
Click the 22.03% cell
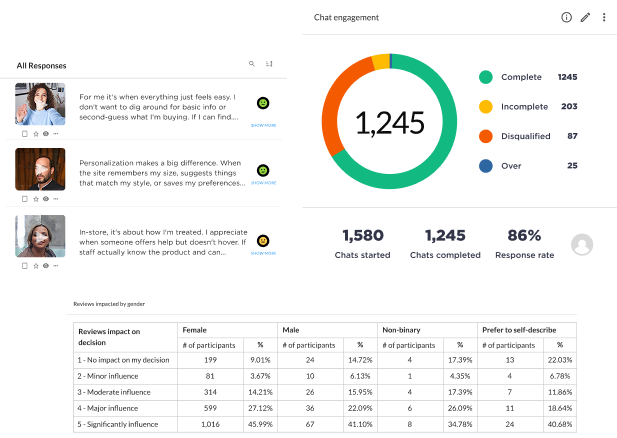(x=560, y=360)
